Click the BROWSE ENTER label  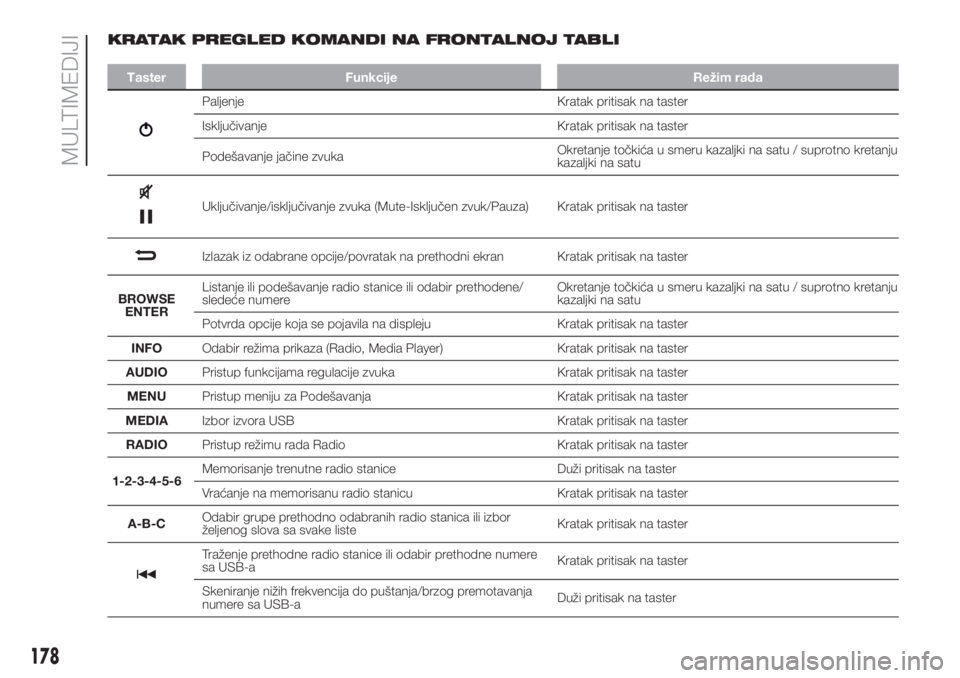146,305
